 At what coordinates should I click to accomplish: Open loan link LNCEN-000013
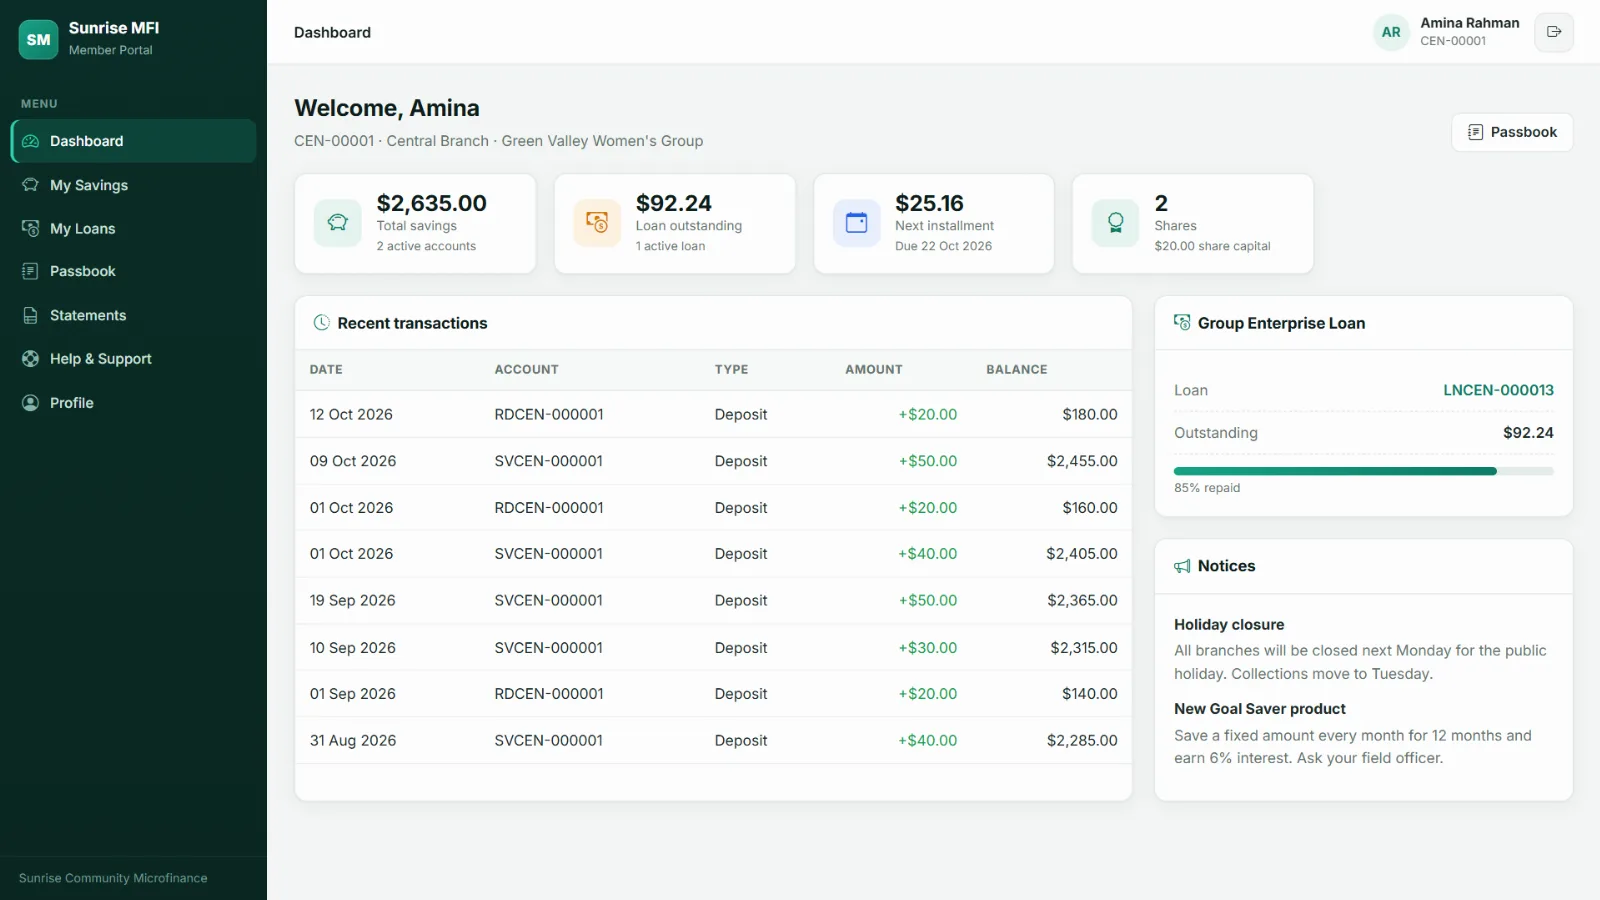[x=1498, y=390]
